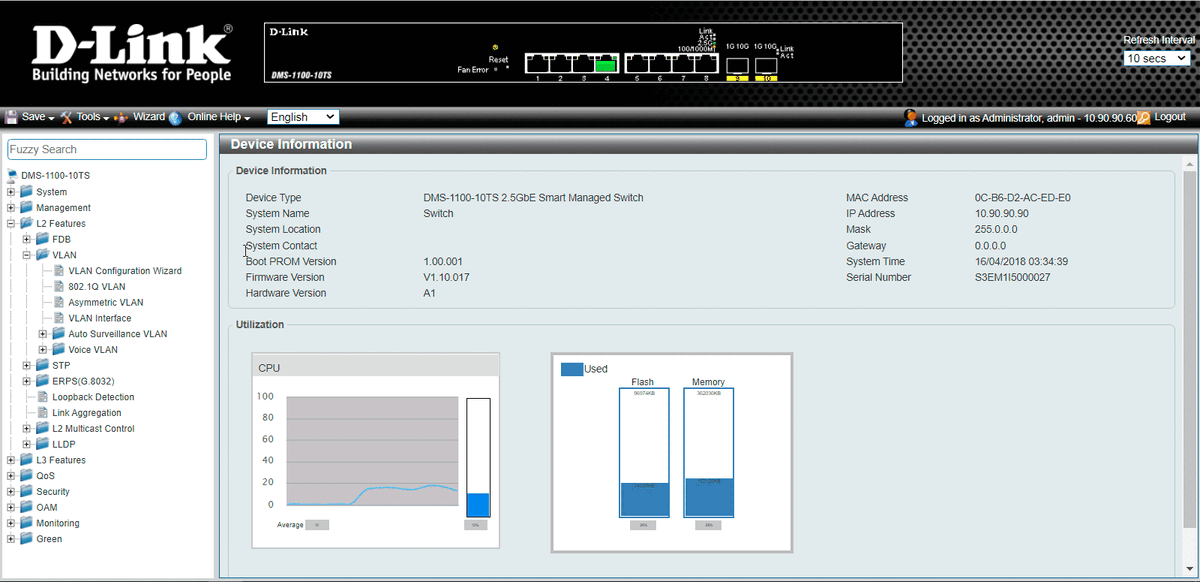Click the Save floppy disk icon
This screenshot has height=582, width=1200.
pos(12,117)
